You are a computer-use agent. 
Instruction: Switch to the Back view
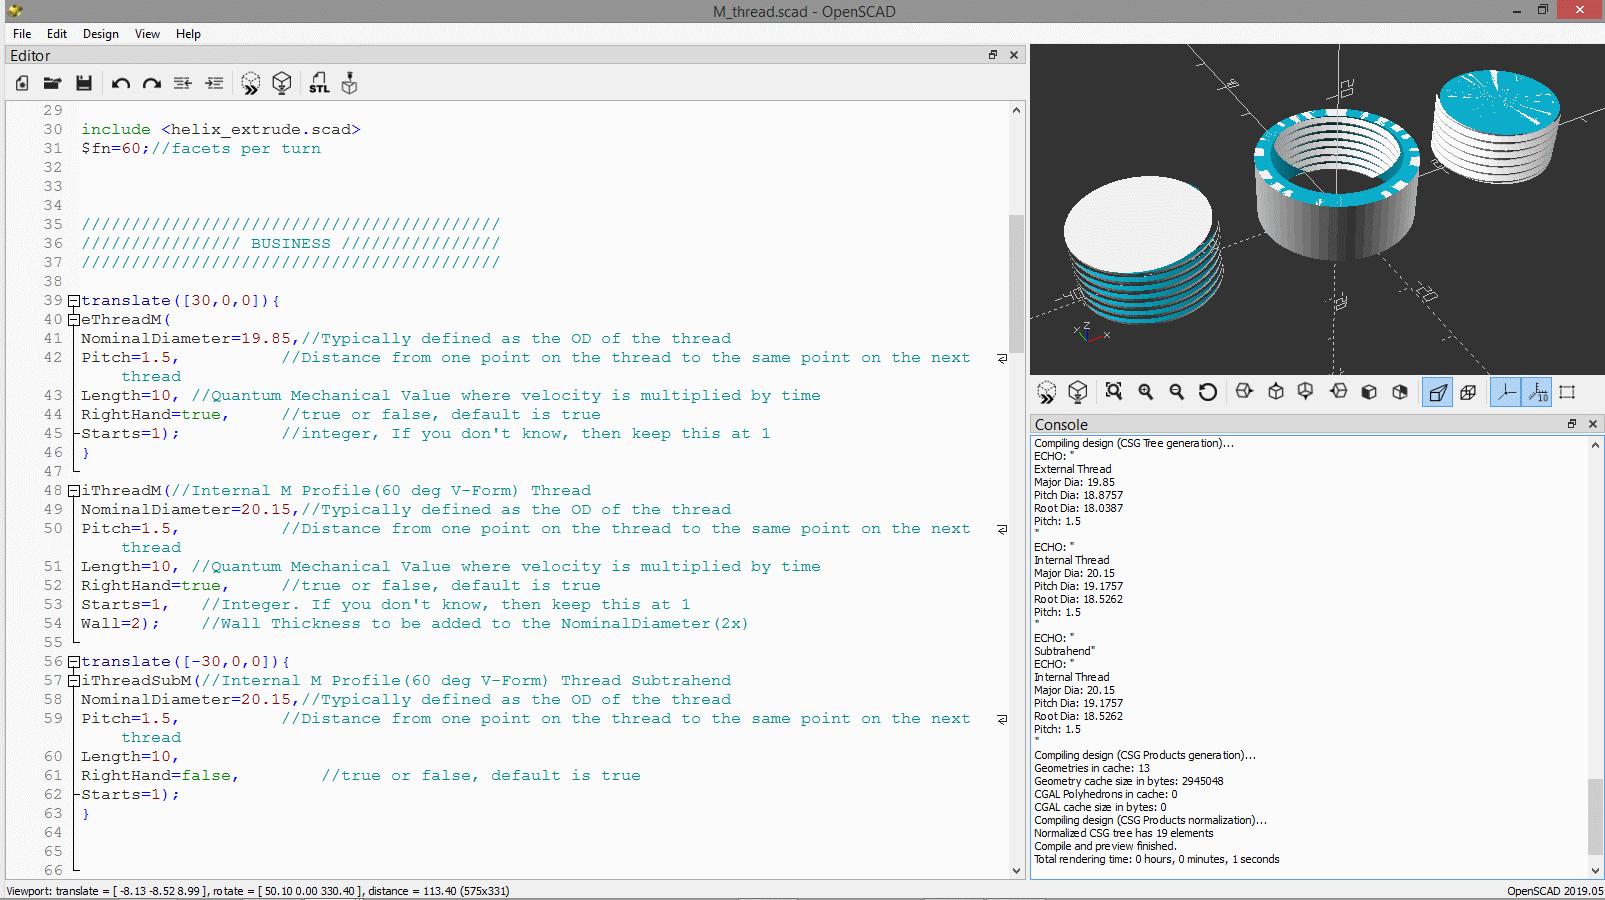tap(1400, 392)
